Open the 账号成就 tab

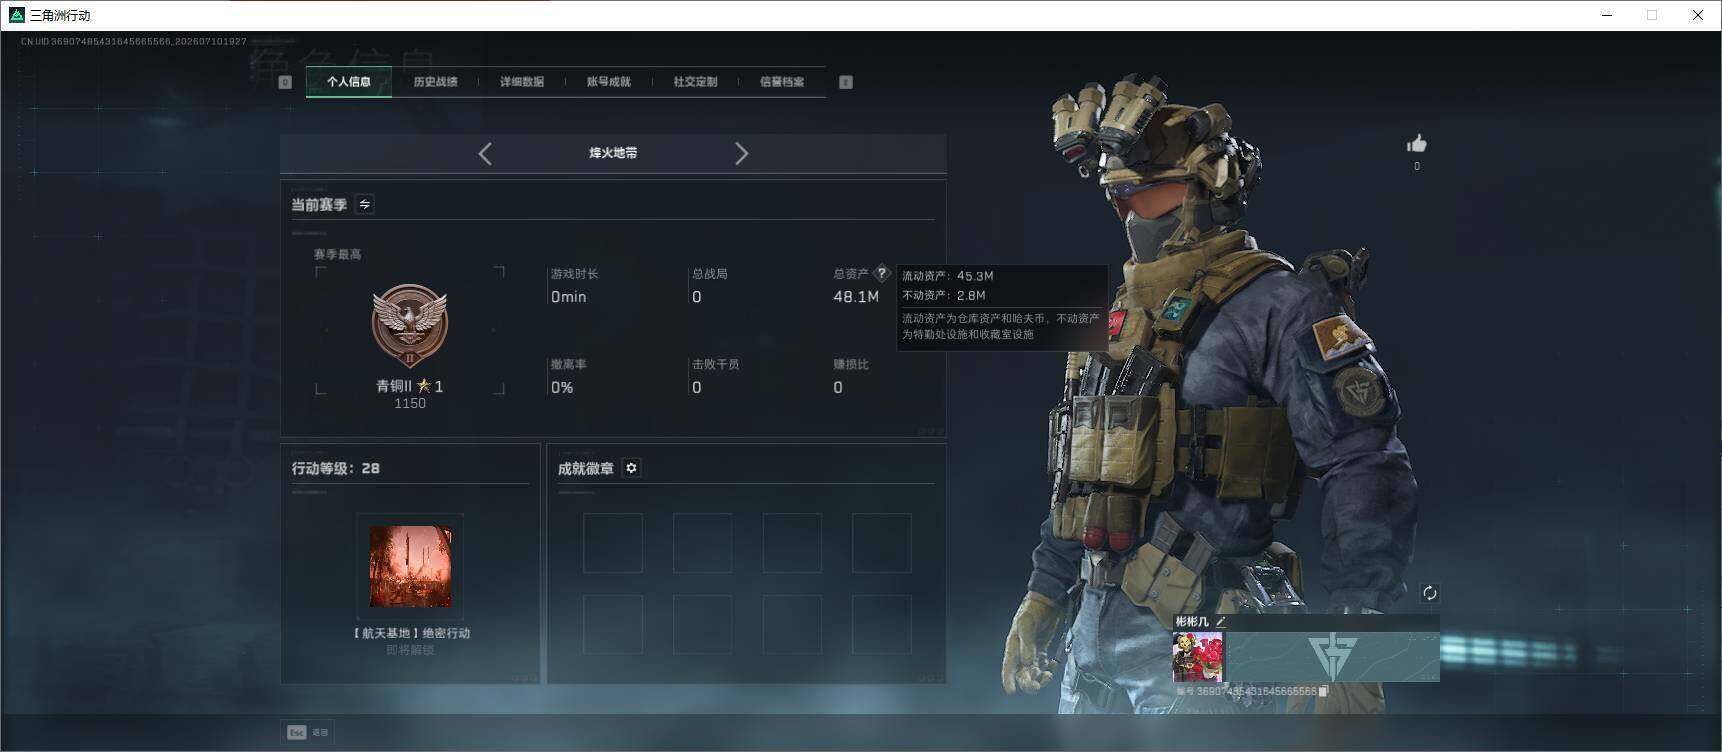(608, 82)
